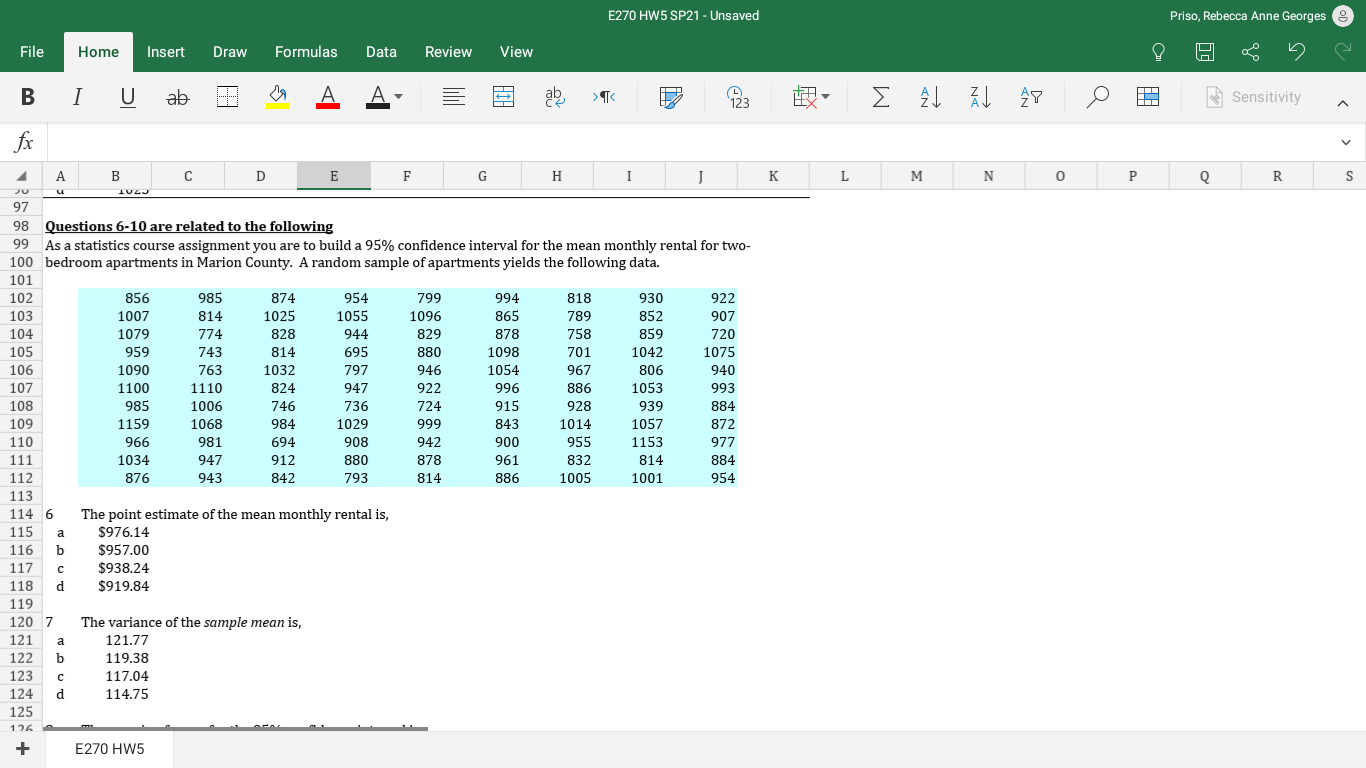Viewport: 1366px width, 768px height.
Task: Click the format as table icon
Action: click(x=1147, y=97)
